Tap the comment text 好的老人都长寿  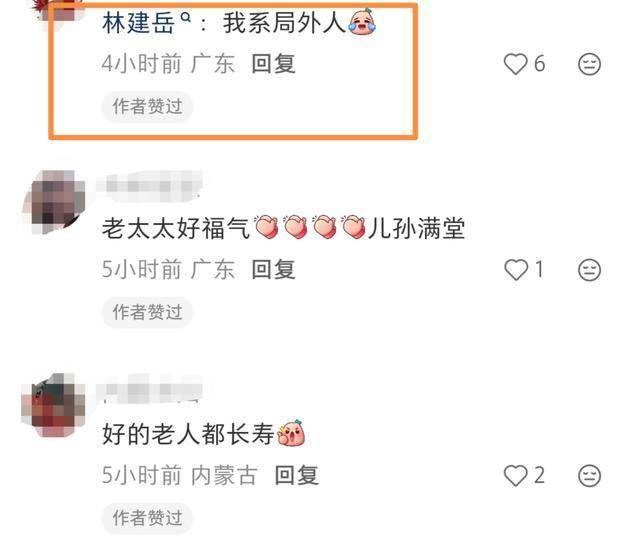[188, 434]
